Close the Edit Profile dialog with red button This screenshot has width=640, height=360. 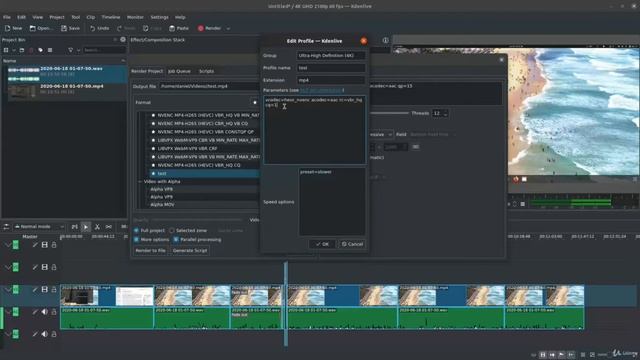[364, 41]
